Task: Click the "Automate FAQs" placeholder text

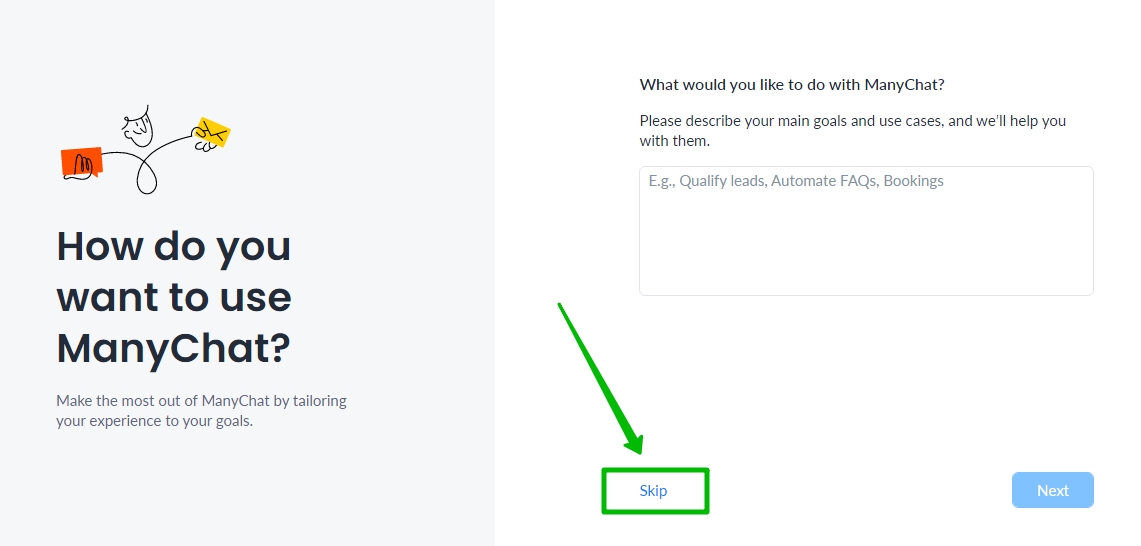Action: (824, 181)
